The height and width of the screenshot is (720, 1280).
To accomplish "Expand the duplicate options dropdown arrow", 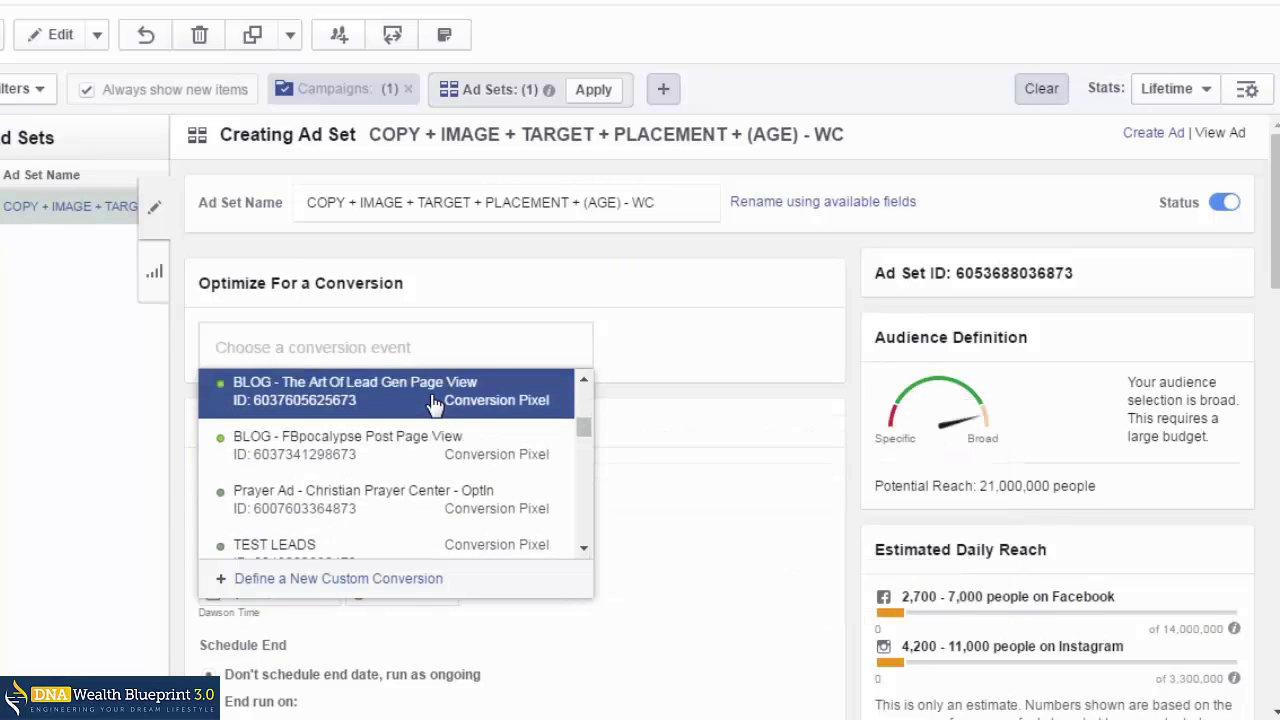I will pyautogui.click(x=290, y=35).
